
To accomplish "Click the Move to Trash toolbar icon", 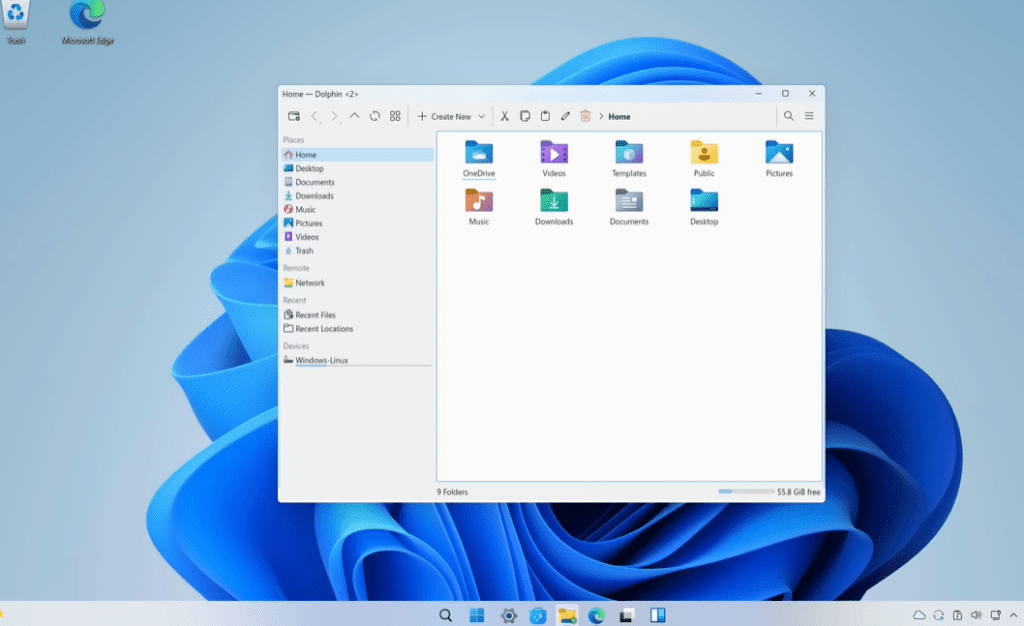I will (x=585, y=116).
